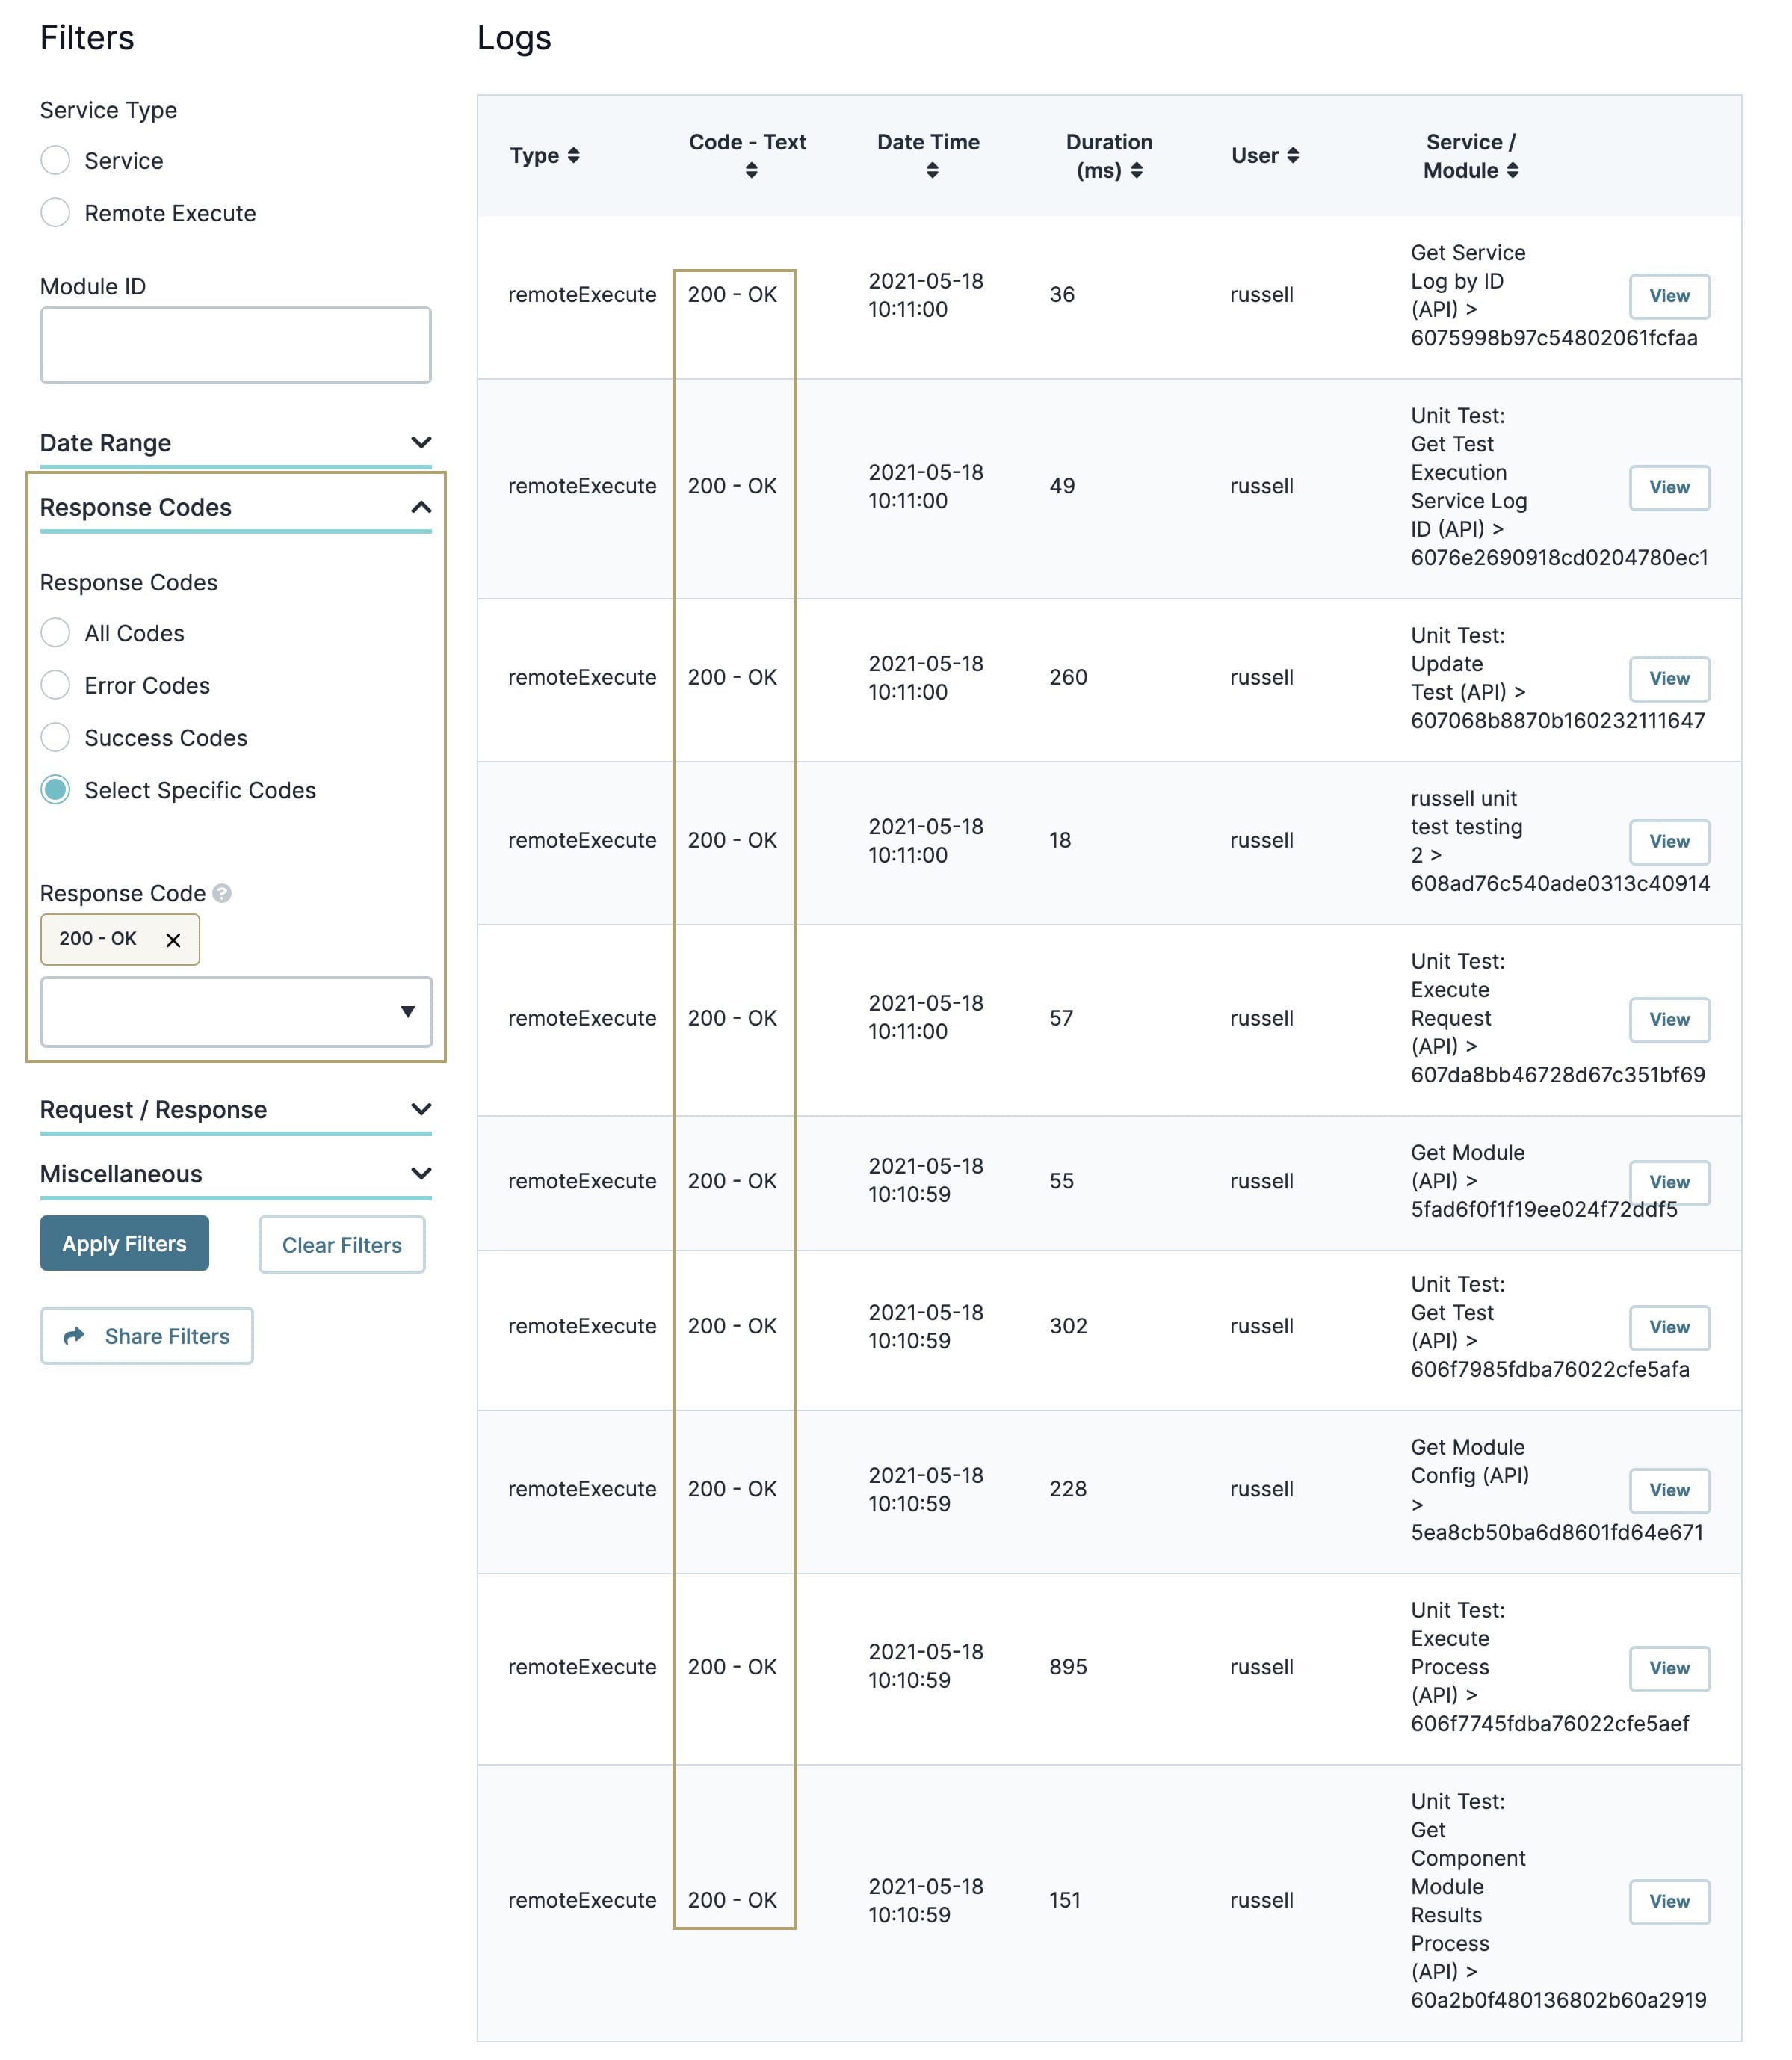
Task: Click the Apply Filters button
Action: [x=124, y=1243]
